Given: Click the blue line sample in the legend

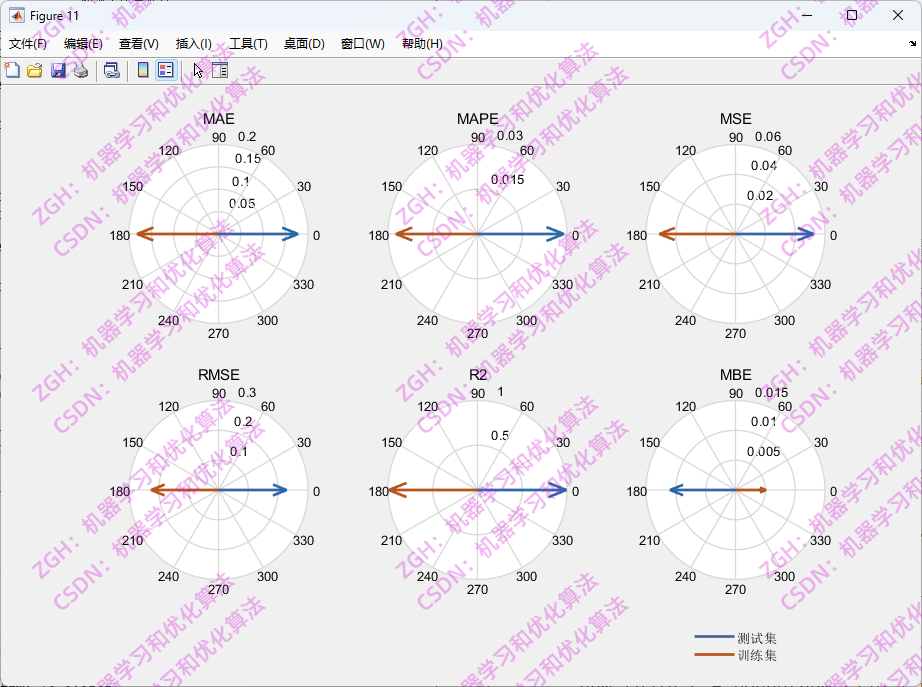Looking at the screenshot, I should [x=714, y=637].
